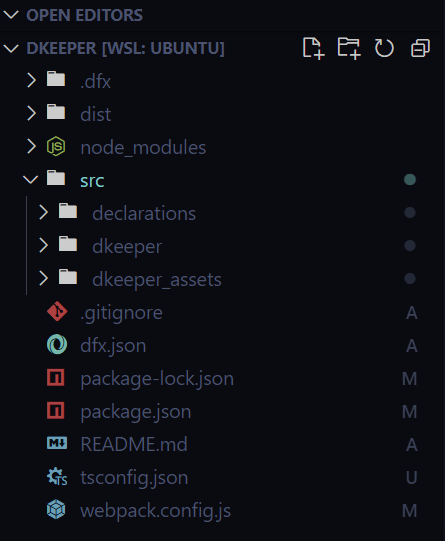The width and height of the screenshot is (445, 541).
Task: Click the webpack cube icon
Action: click(56, 509)
